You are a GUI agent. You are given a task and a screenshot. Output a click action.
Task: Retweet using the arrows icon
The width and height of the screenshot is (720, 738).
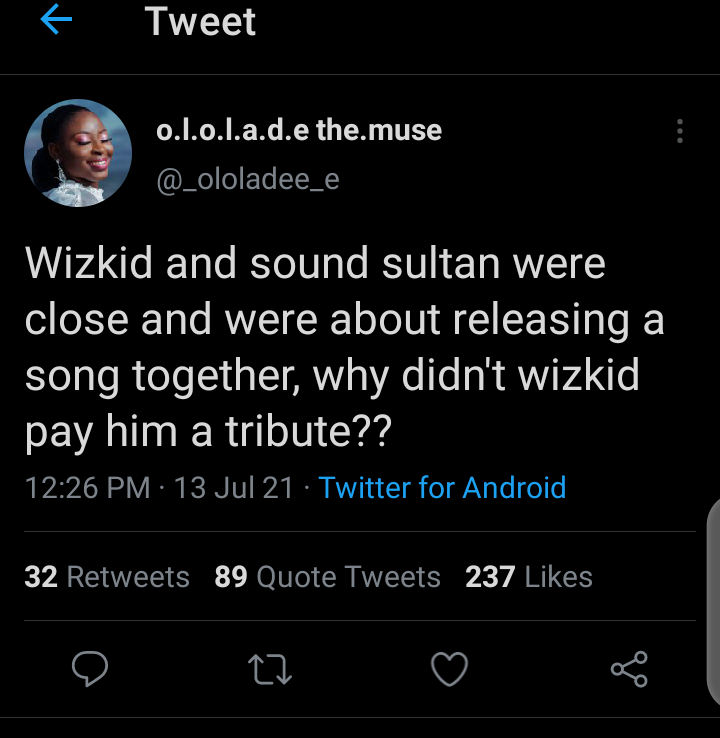(269, 669)
